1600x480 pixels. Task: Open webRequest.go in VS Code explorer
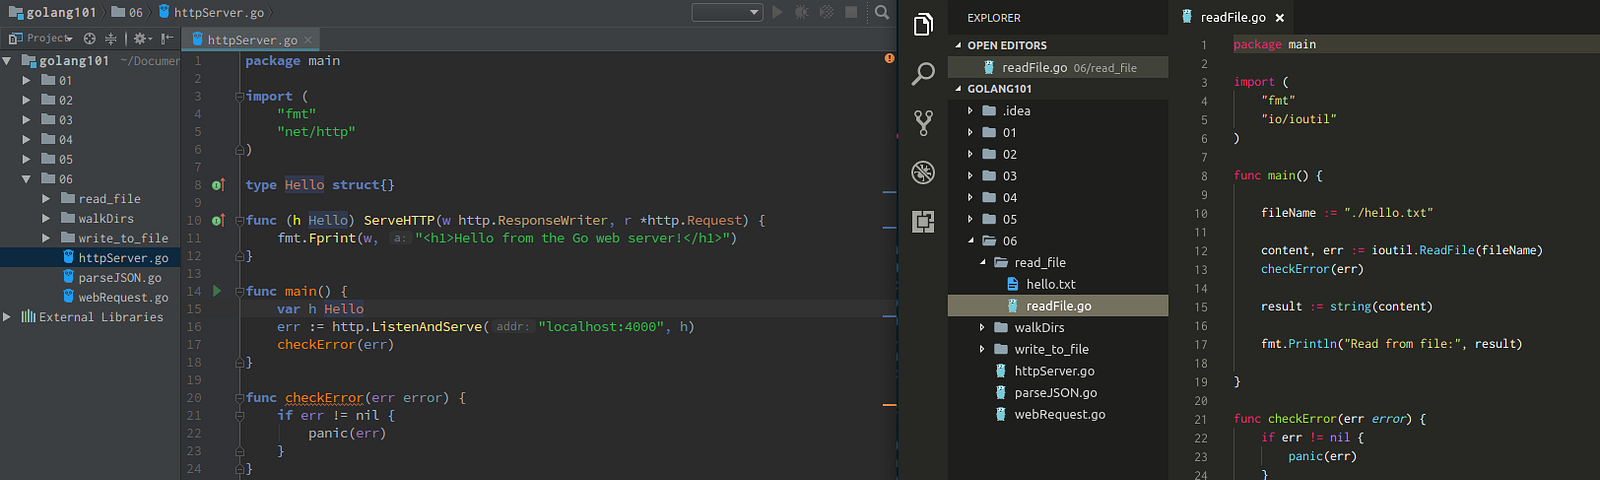coord(1059,414)
